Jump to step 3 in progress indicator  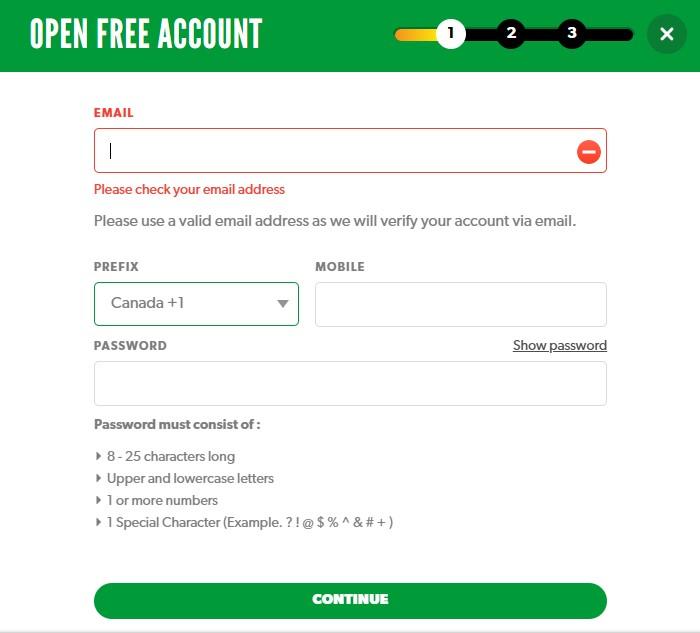pos(572,34)
